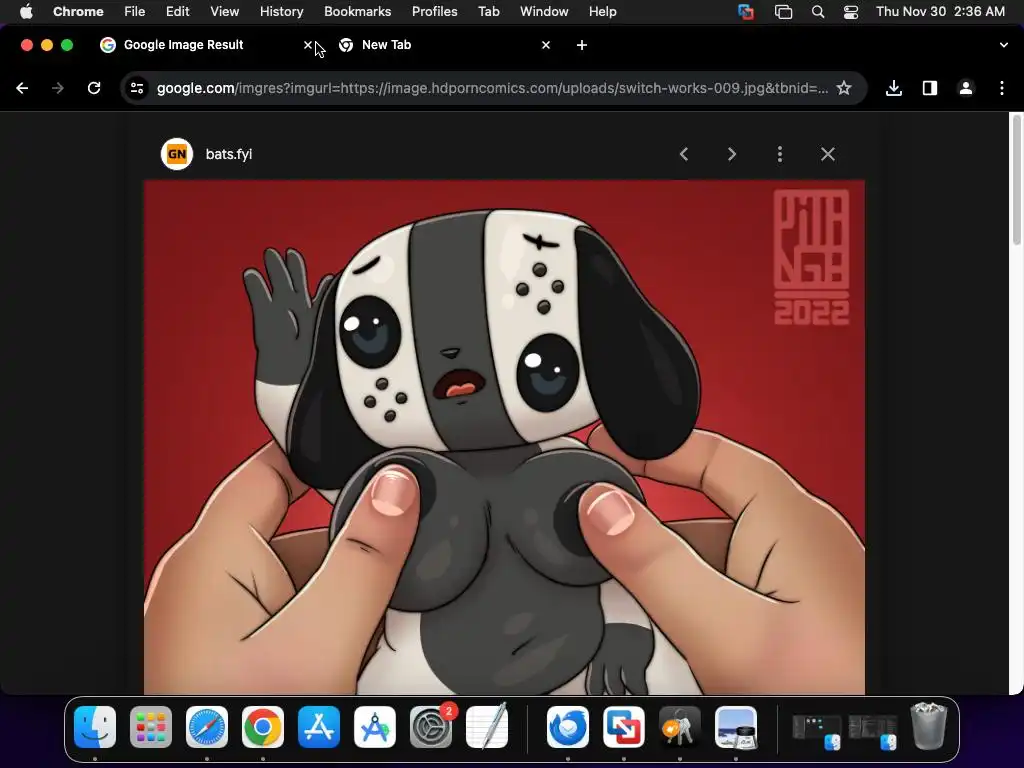
Task: Add a new tab with plus button
Action: (x=582, y=45)
